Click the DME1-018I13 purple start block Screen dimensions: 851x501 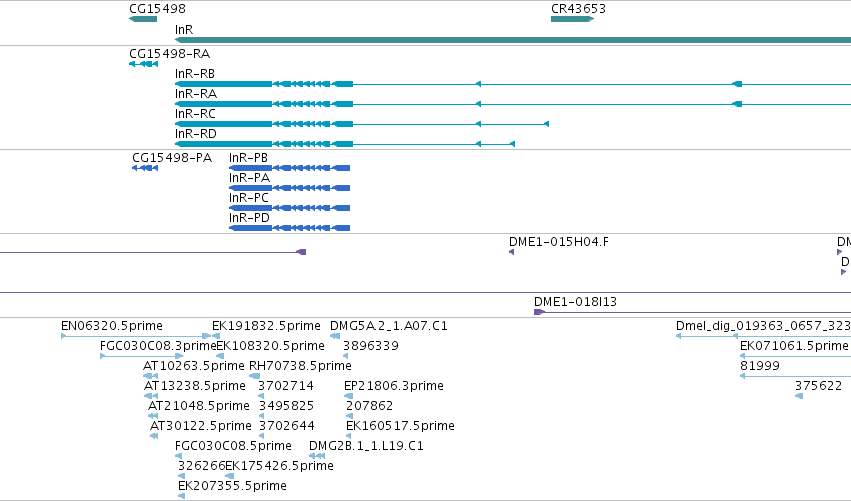pos(539,312)
